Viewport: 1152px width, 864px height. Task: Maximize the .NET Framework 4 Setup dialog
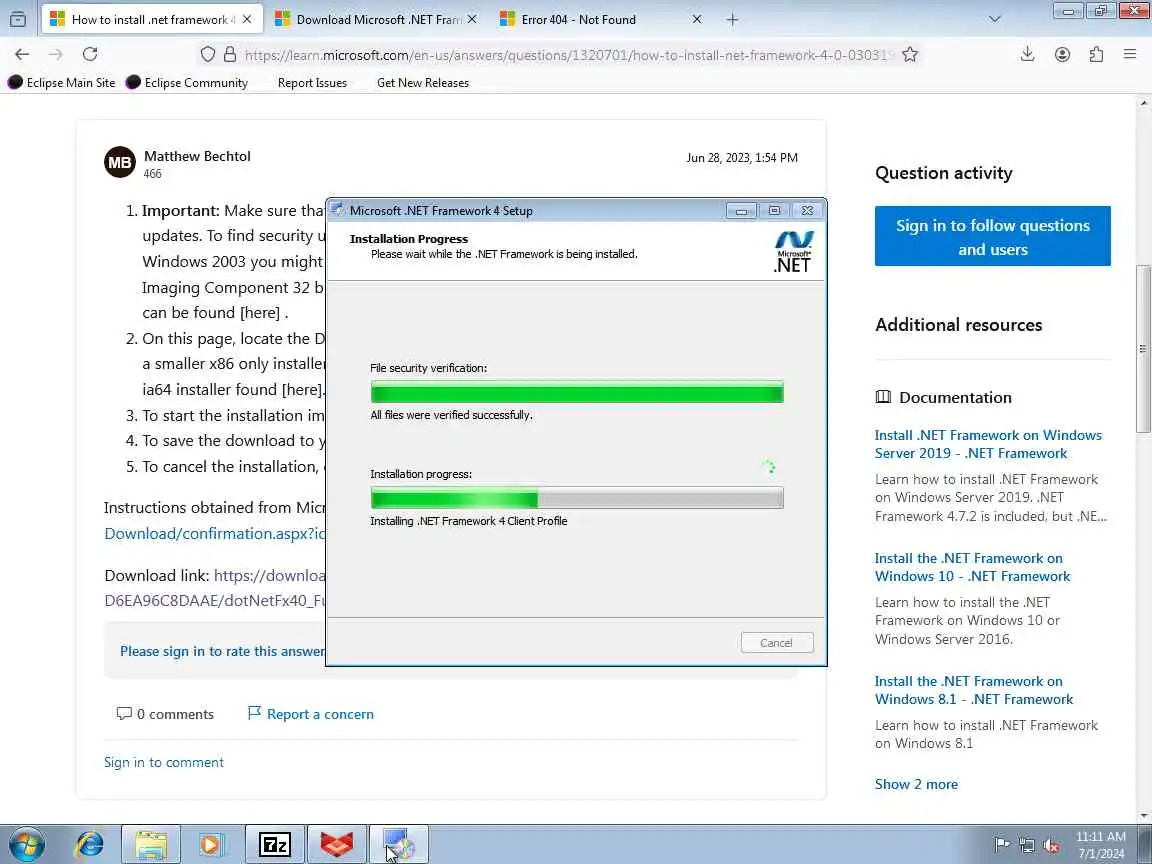pos(774,211)
